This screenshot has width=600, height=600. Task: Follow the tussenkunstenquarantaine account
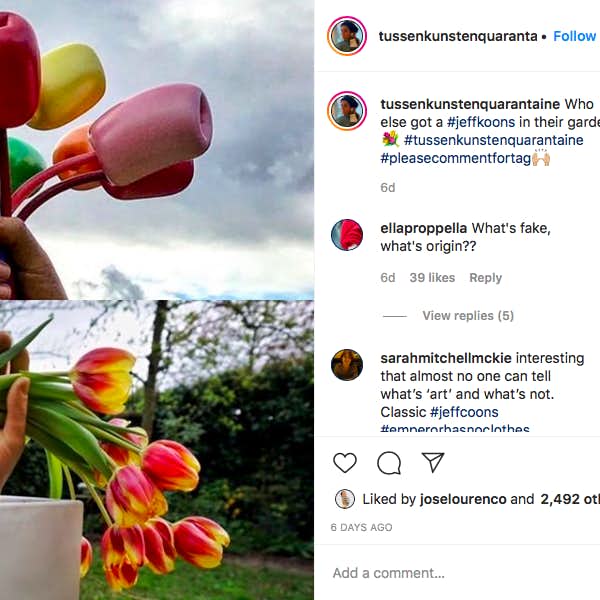pyautogui.click(x=574, y=36)
